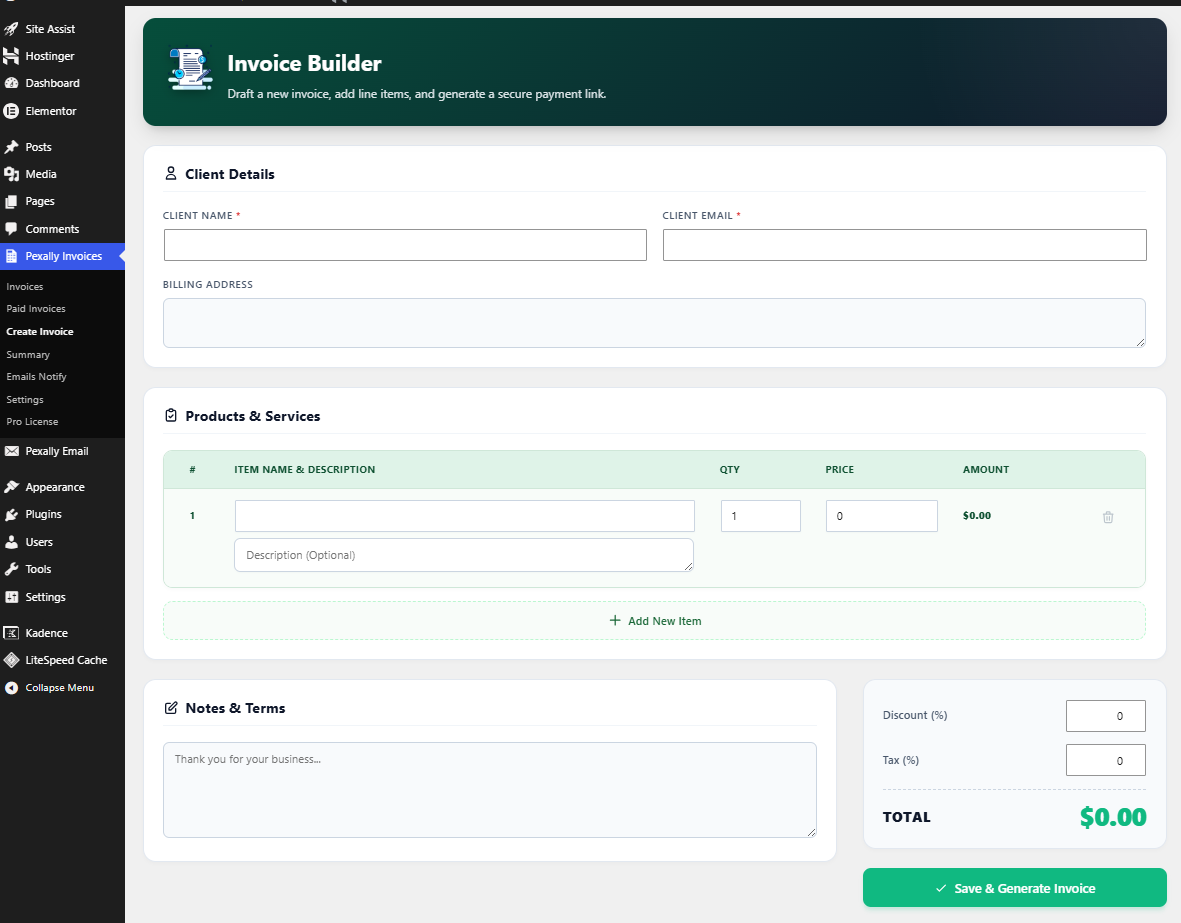Click the ITEM NAME & DESCRIPTION column header
This screenshot has width=1181, height=923.
304,469
